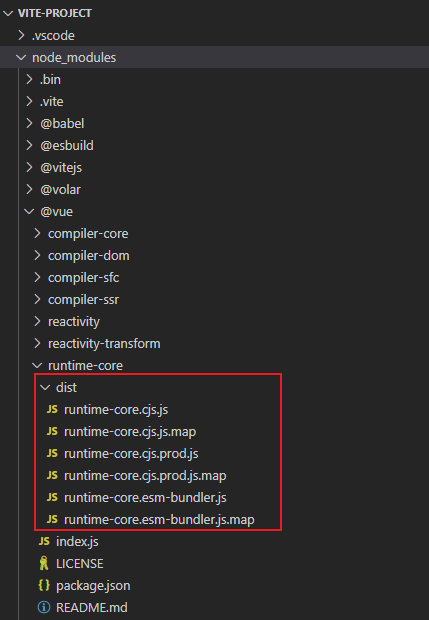Viewport: 429px width, 620px height.
Task: Click the braces icon of package.json
Action: pos(44,585)
